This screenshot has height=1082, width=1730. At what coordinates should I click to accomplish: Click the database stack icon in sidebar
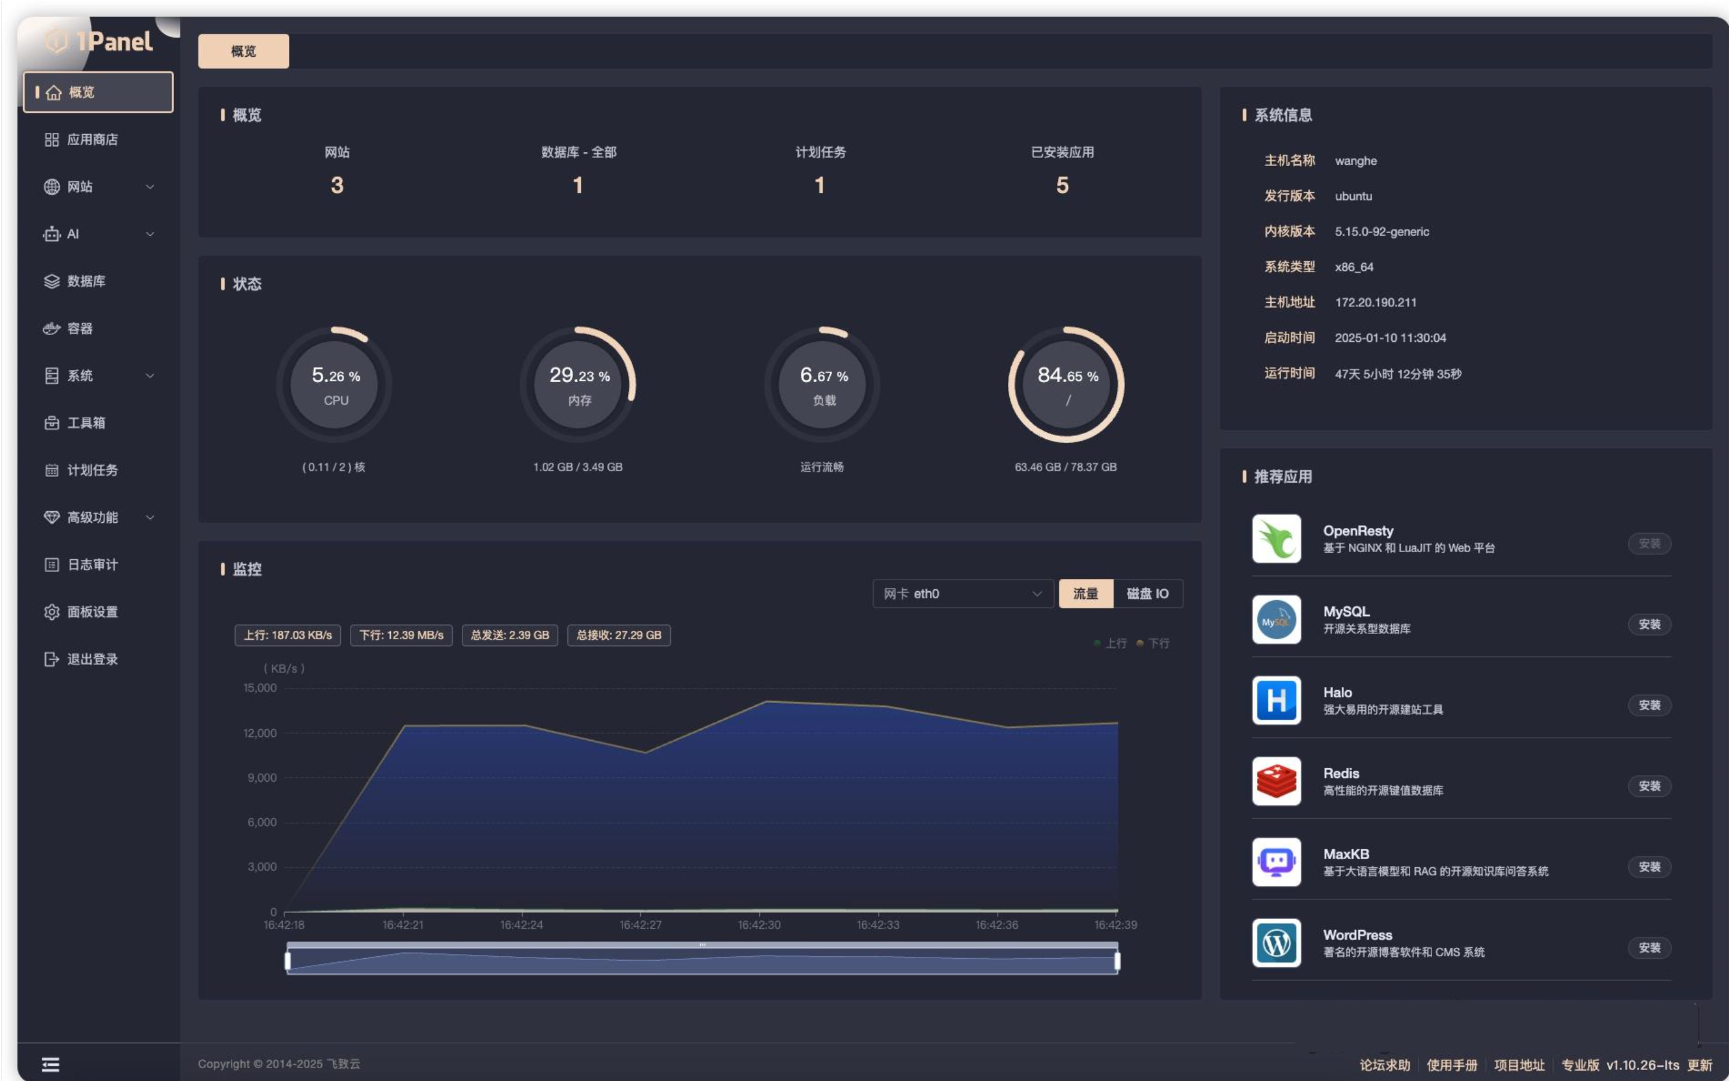pyautogui.click(x=52, y=282)
